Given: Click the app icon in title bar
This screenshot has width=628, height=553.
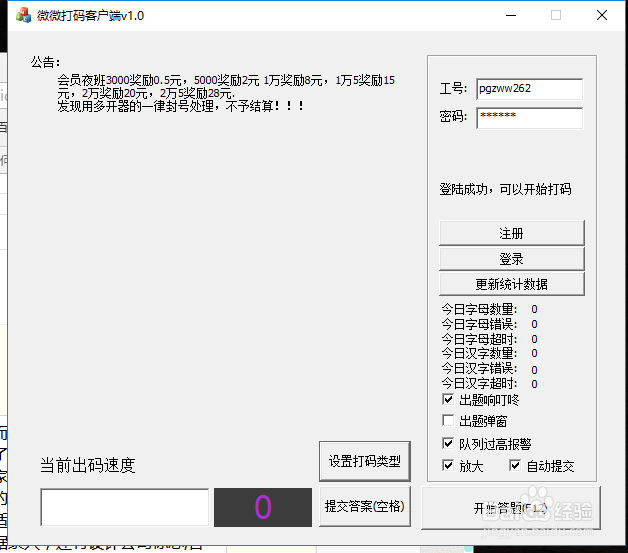Looking at the screenshot, I should [x=23, y=15].
